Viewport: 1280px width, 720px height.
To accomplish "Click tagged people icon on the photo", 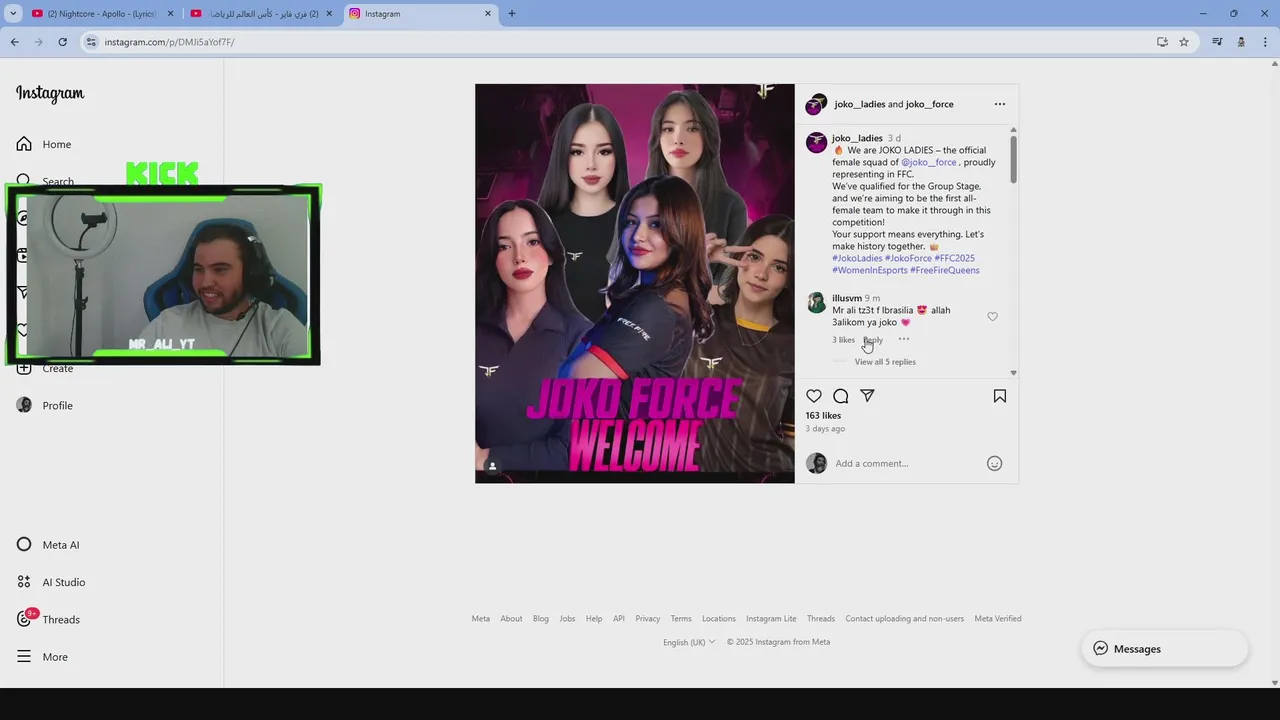I will [x=492, y=466].
